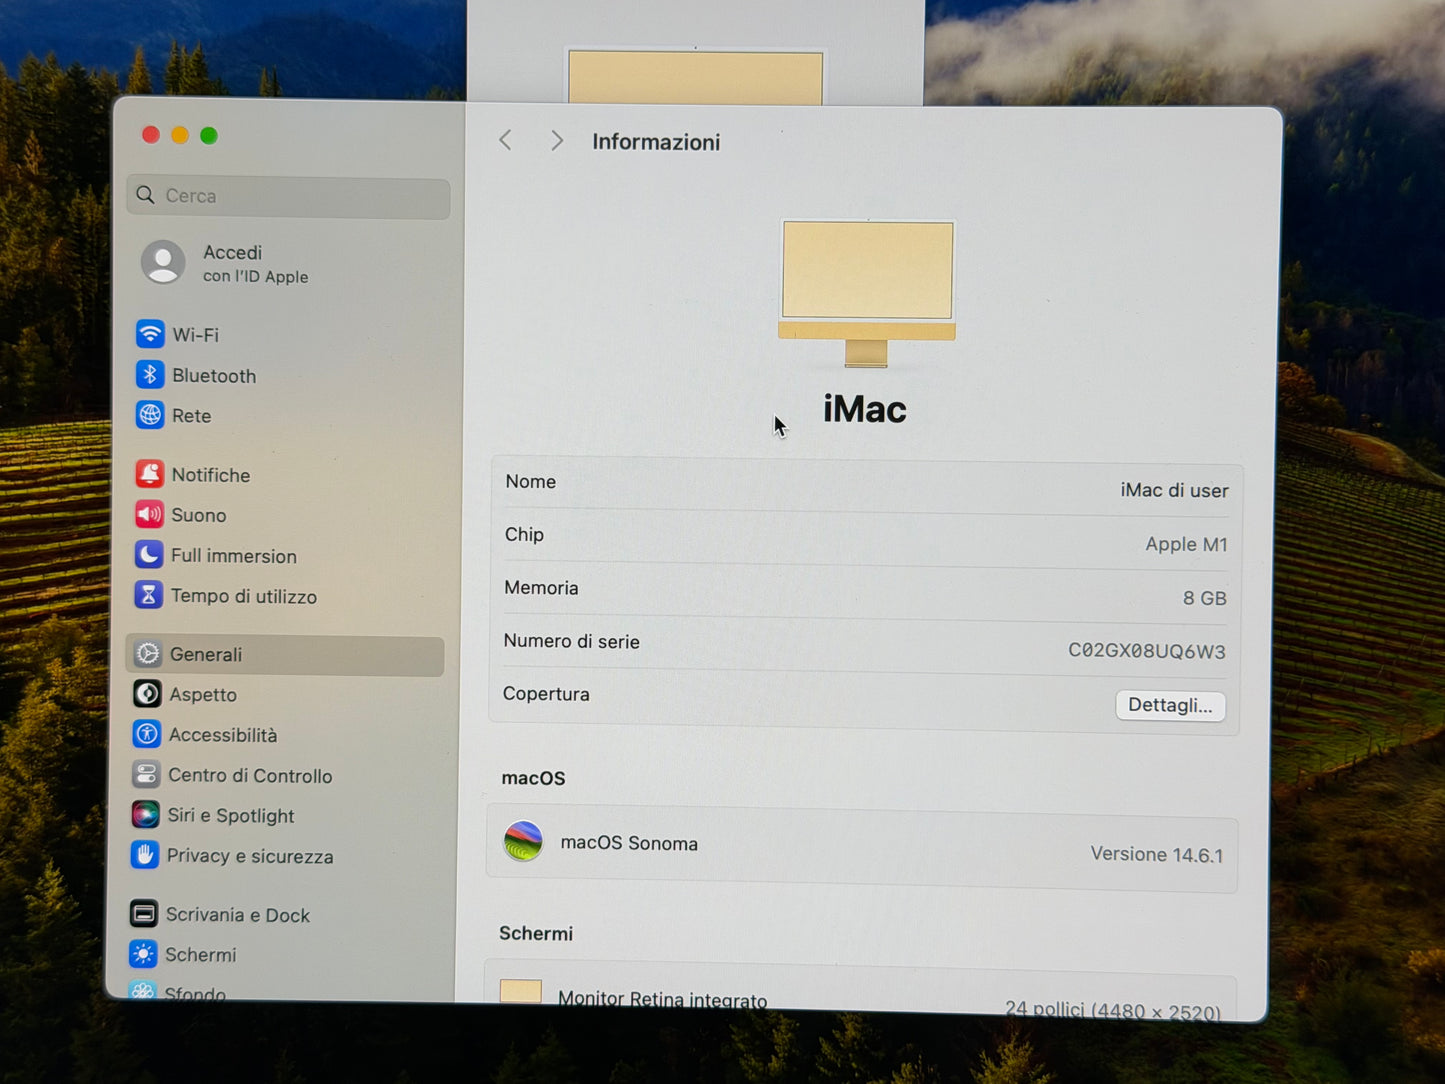The height and width of the screenshot is (1084, 1445).
Task: Click the Monitor Retina integrato thumbnail
Action: pos(521,991)
